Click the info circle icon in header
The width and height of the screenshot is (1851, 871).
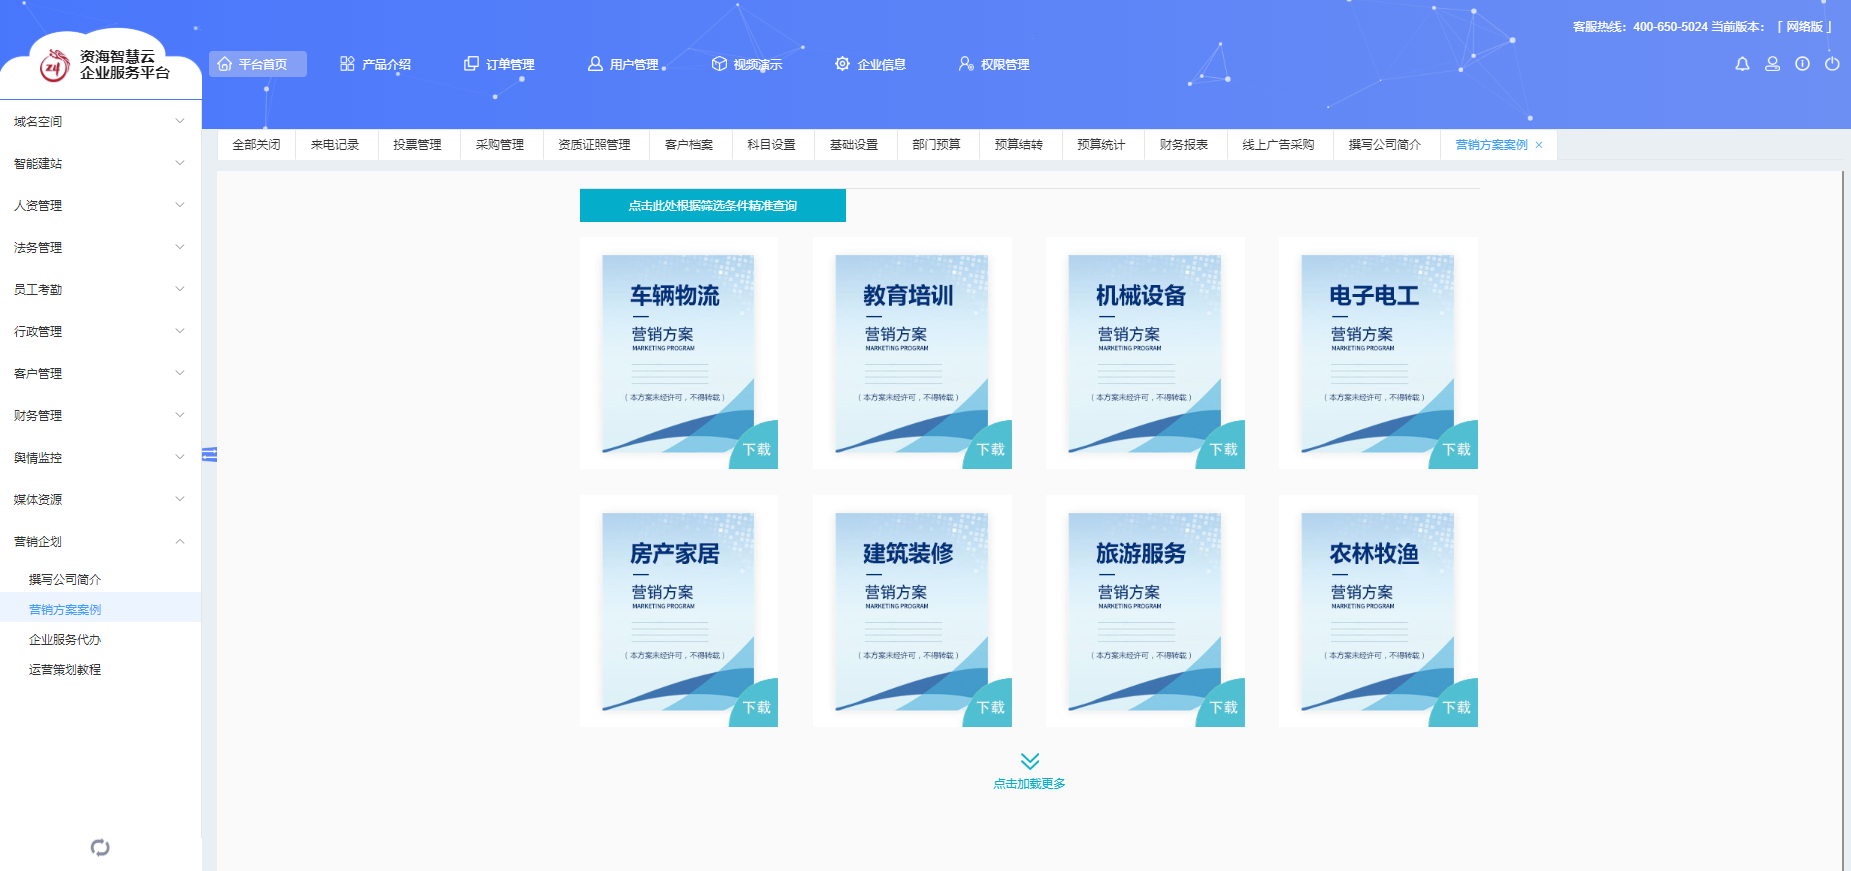[x=1802, y=64]
